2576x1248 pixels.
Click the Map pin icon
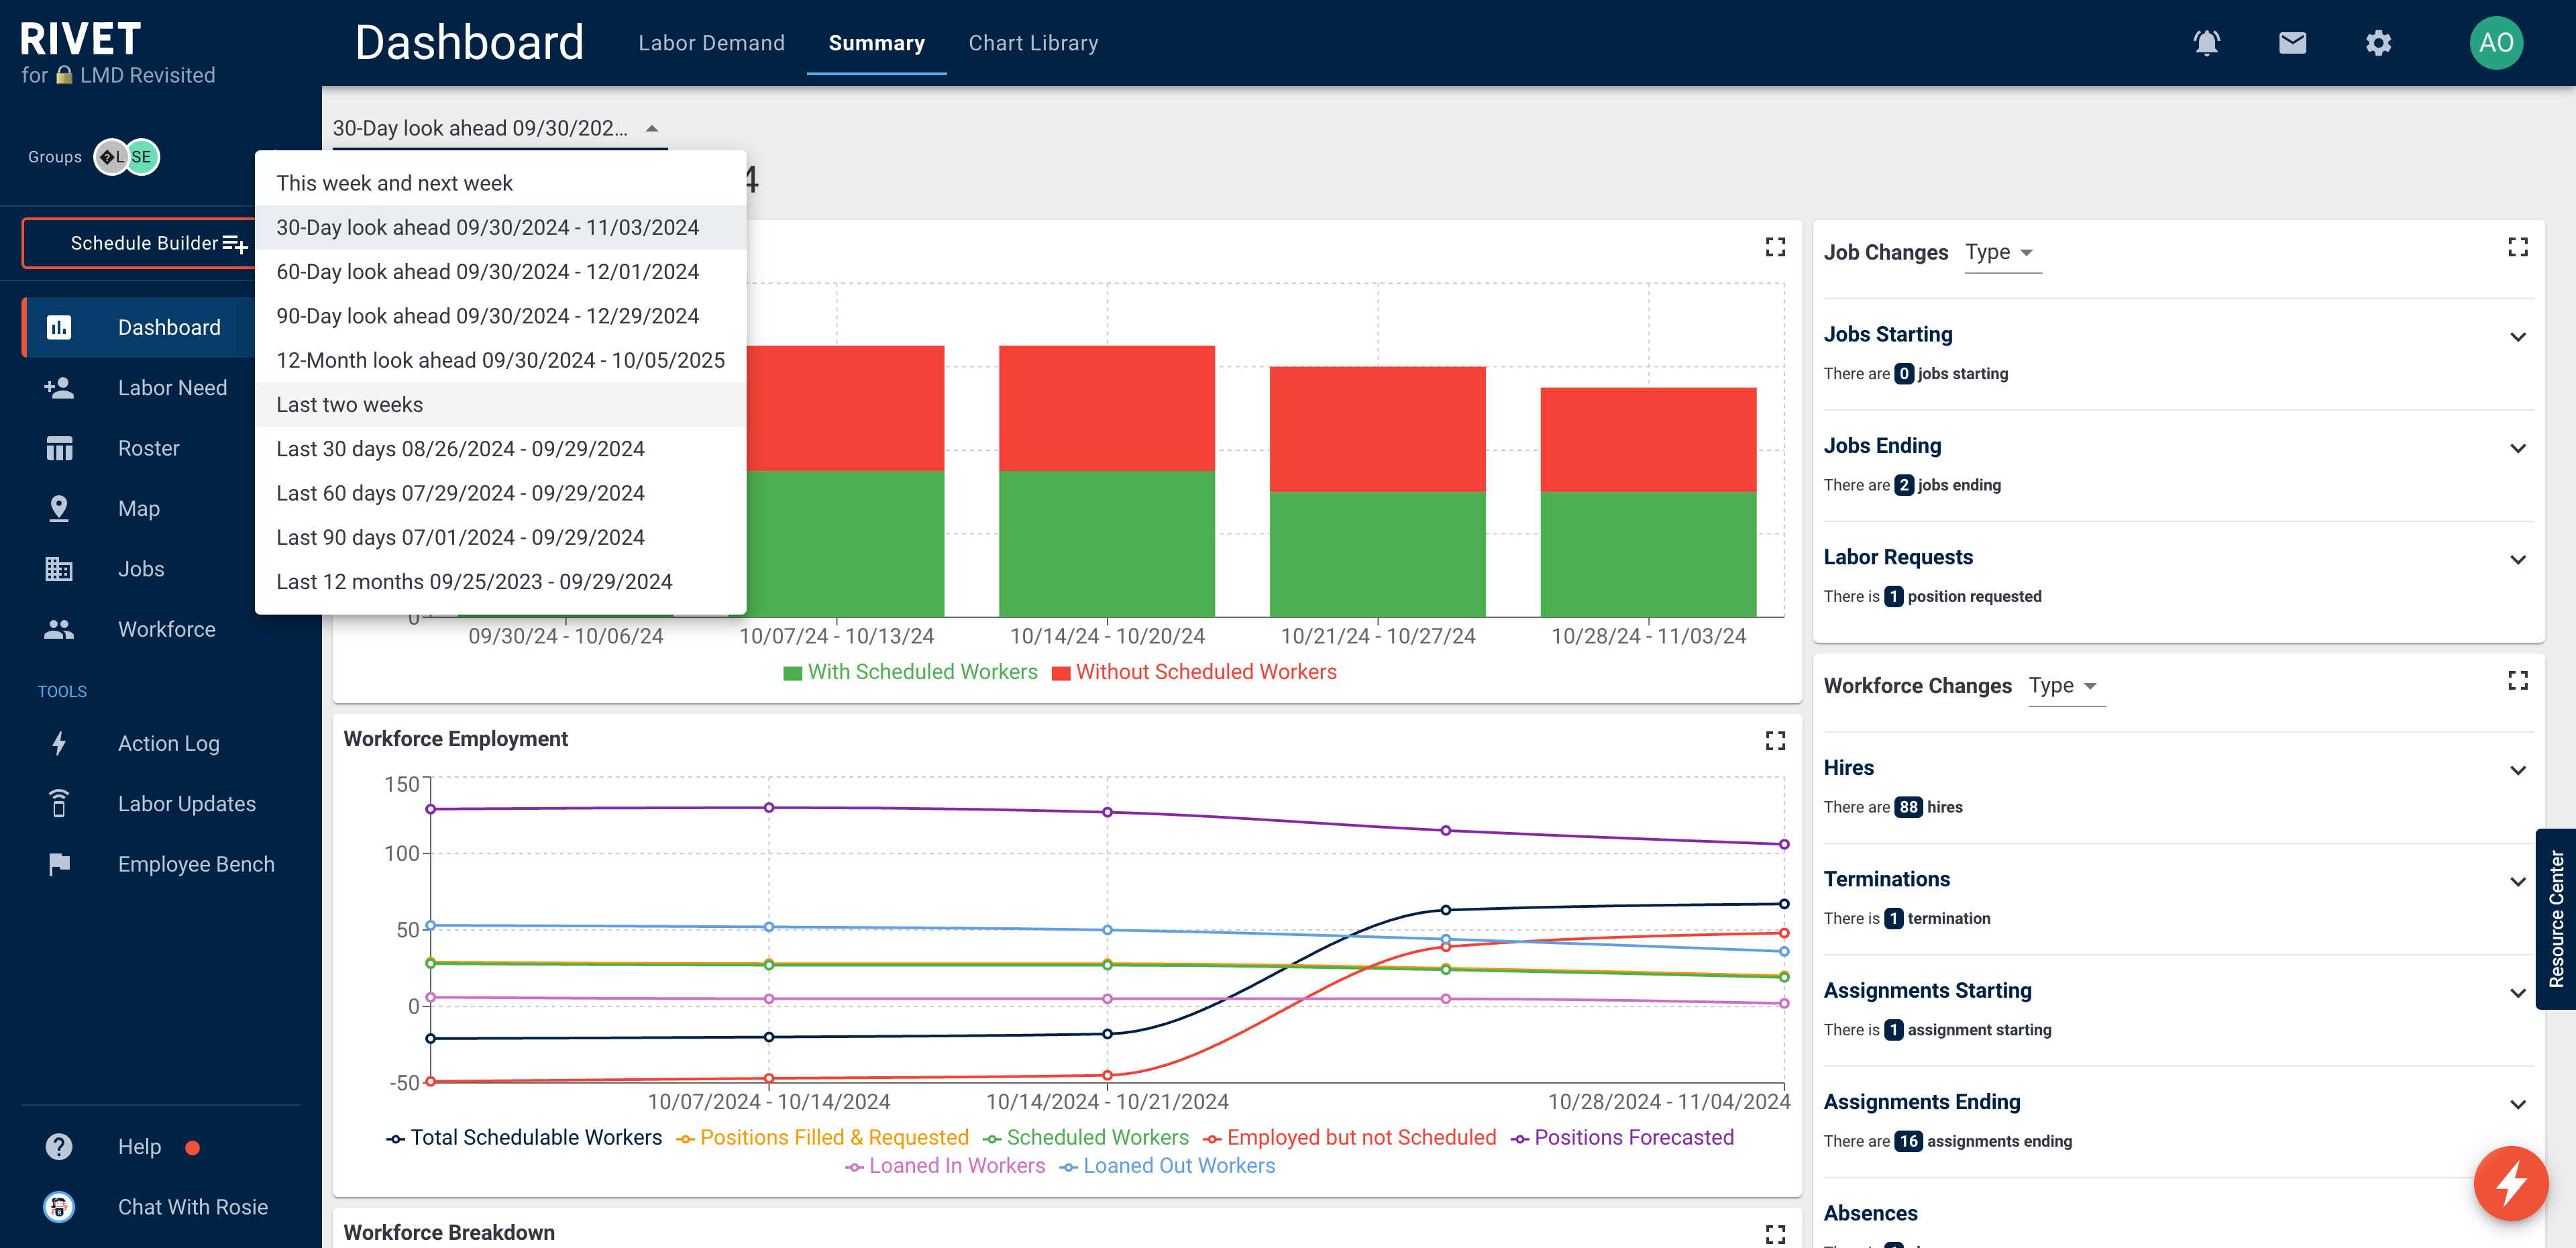(59, 508)
